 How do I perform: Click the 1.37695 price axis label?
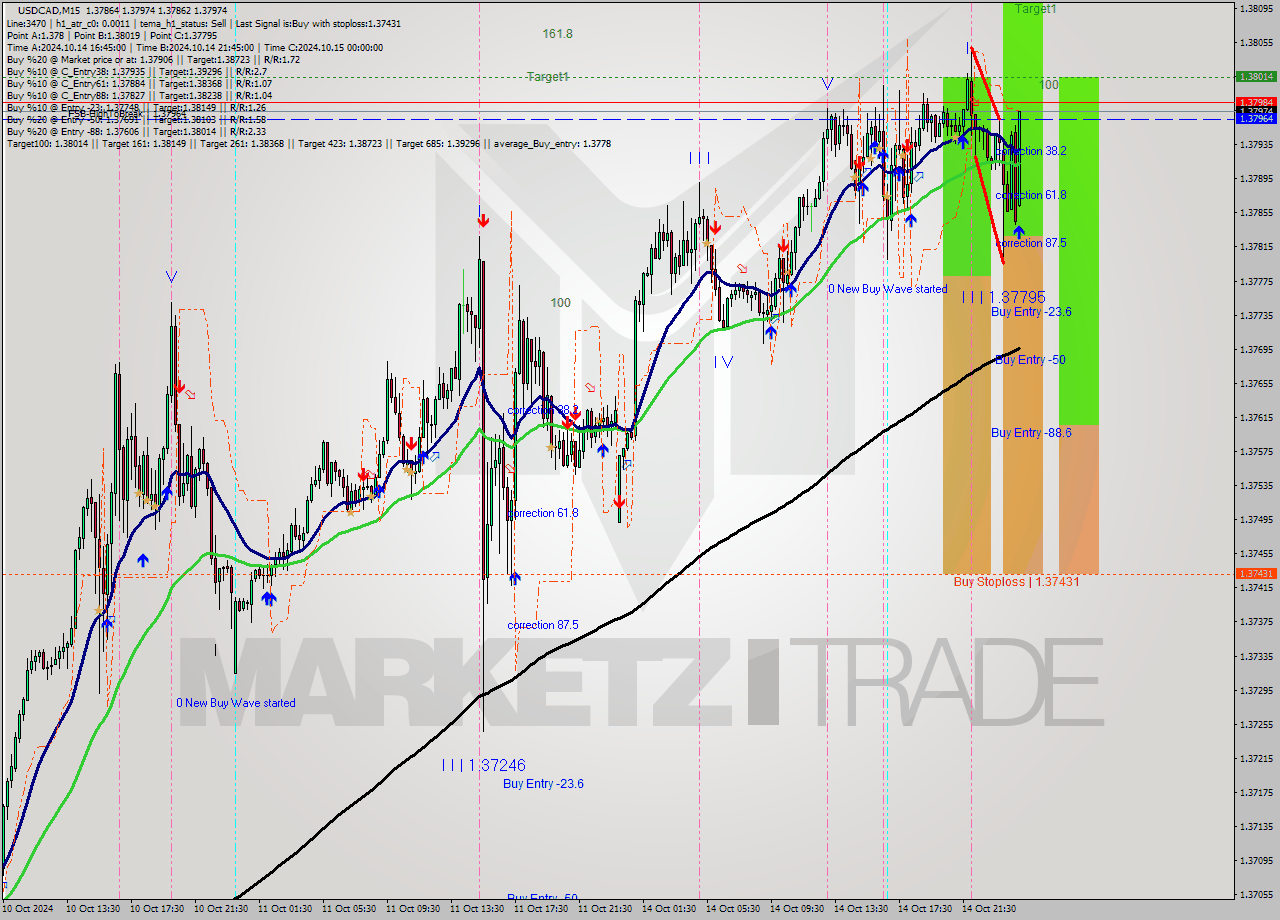[1256, 349]
